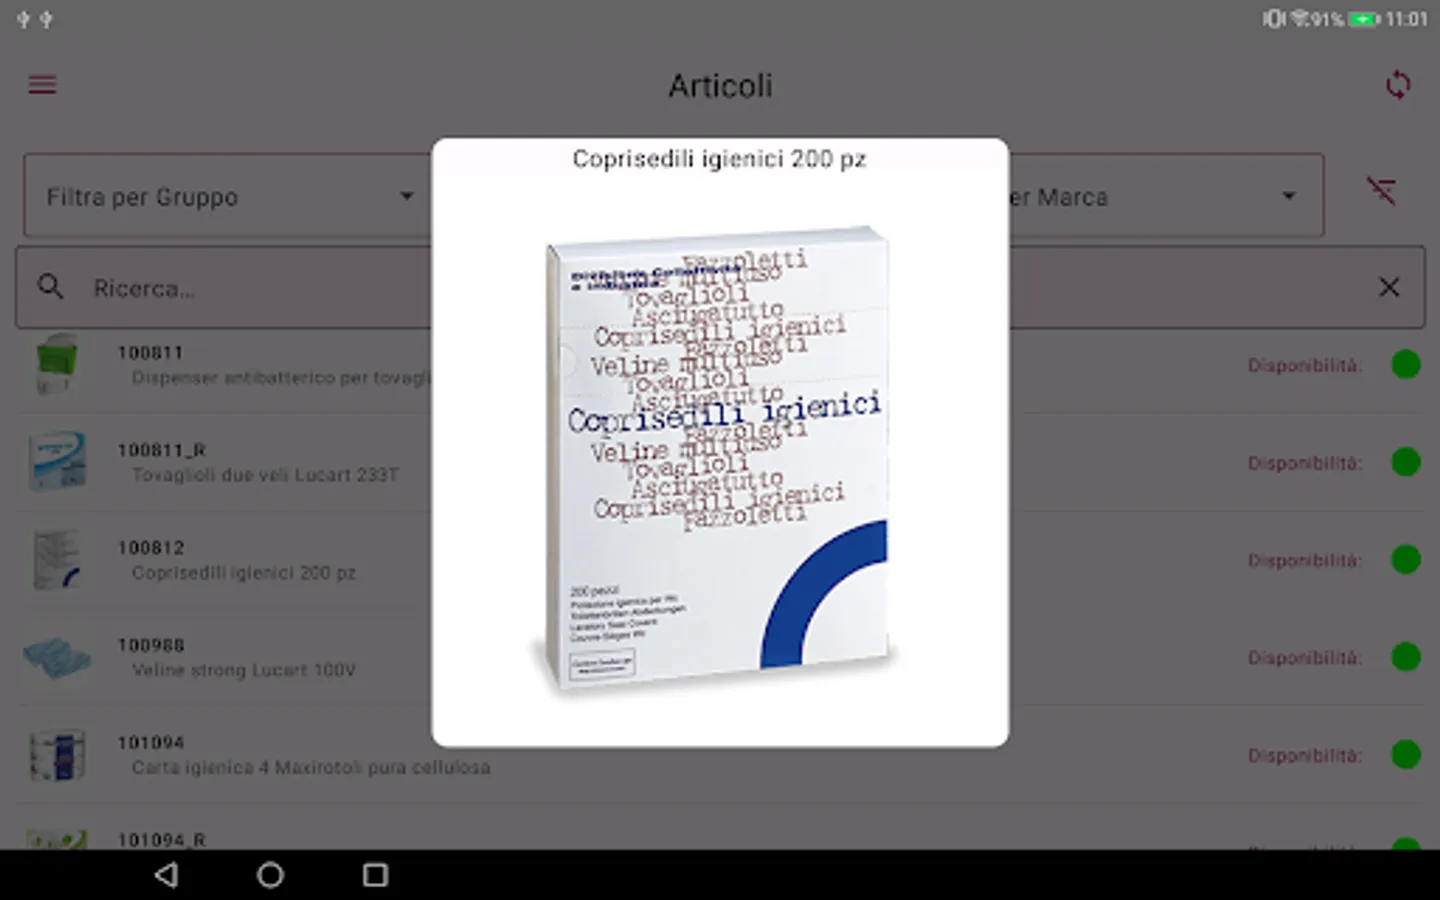Clear filters with the crossed filter icon
Viewport: 1440px width, 900px height.
(1382, 191)
